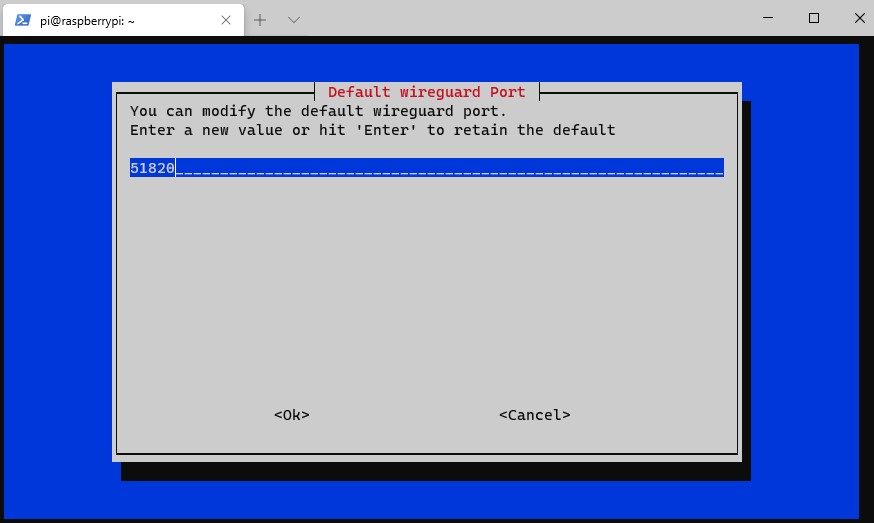Open a new terminal tab with plus
Image resolution: width=874 pixels, height=523 pixels.
[260, 20]
